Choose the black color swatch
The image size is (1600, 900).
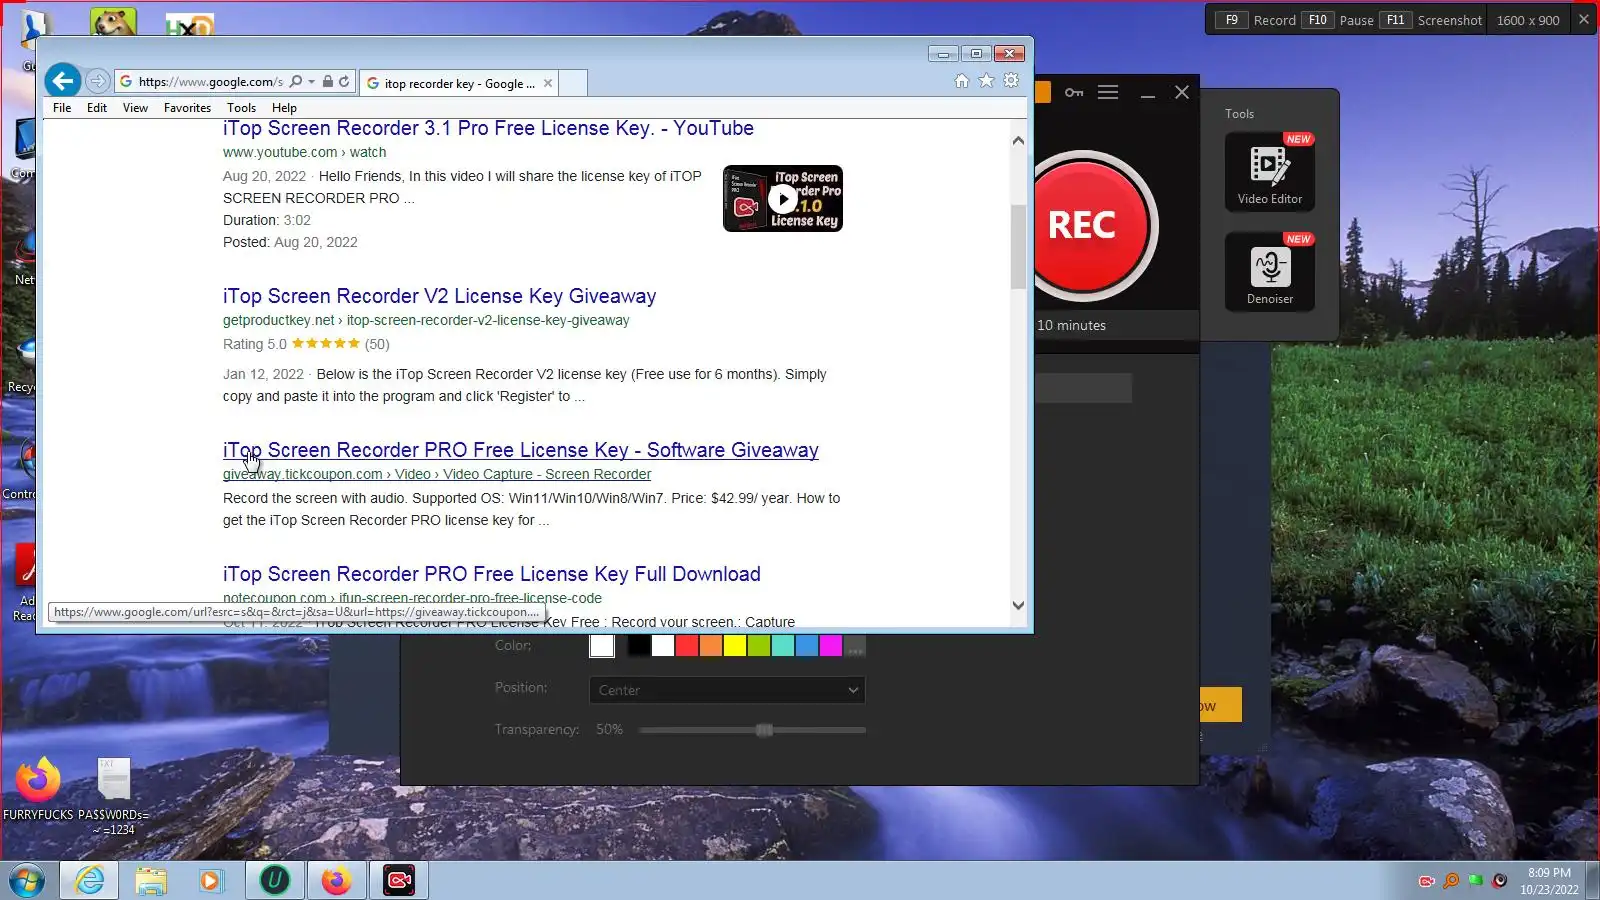click(x=638, y=646)
